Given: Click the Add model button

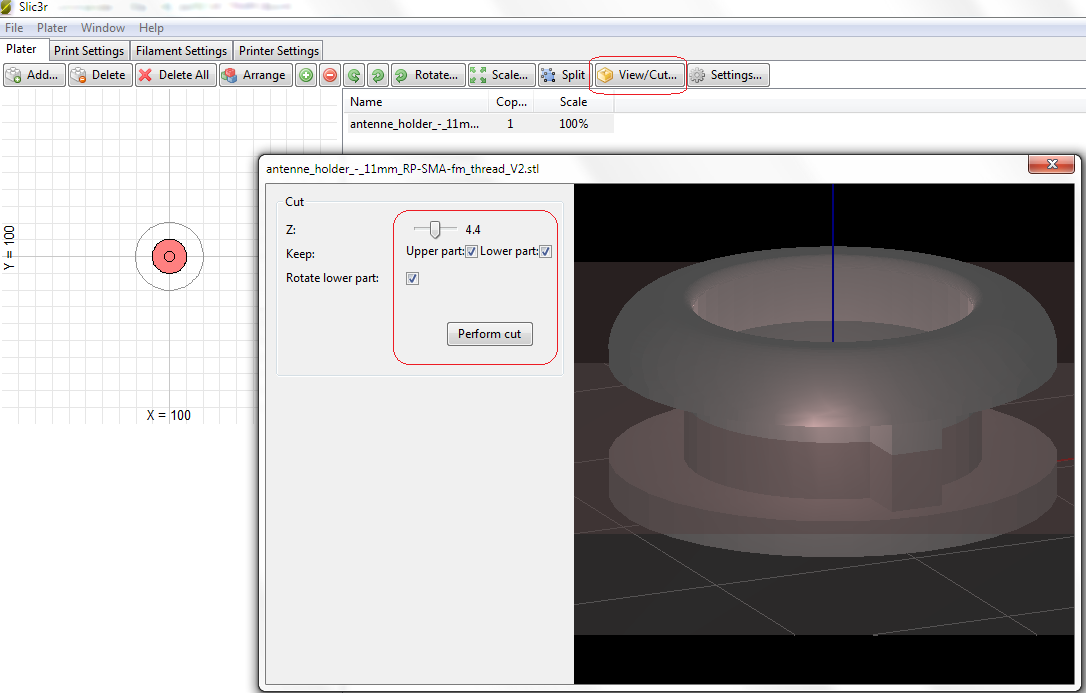Looking at the screenshot, I should click(x=35, y=75).
